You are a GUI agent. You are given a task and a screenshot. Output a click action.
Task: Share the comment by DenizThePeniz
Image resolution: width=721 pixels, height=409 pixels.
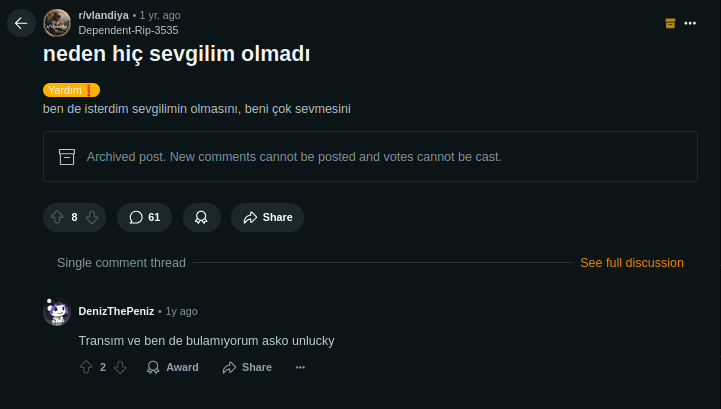247,367
